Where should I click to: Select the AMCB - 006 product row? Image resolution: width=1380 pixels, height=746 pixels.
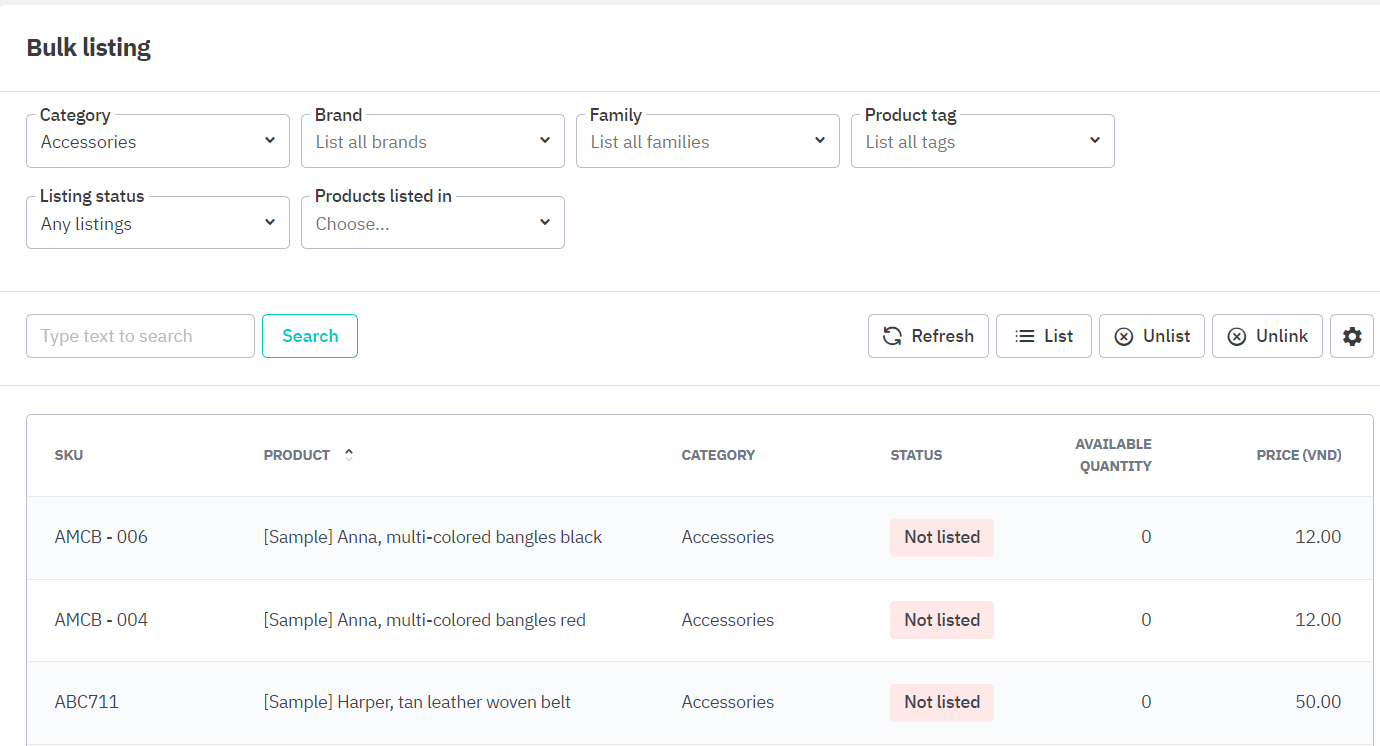[x=432, y=537]
